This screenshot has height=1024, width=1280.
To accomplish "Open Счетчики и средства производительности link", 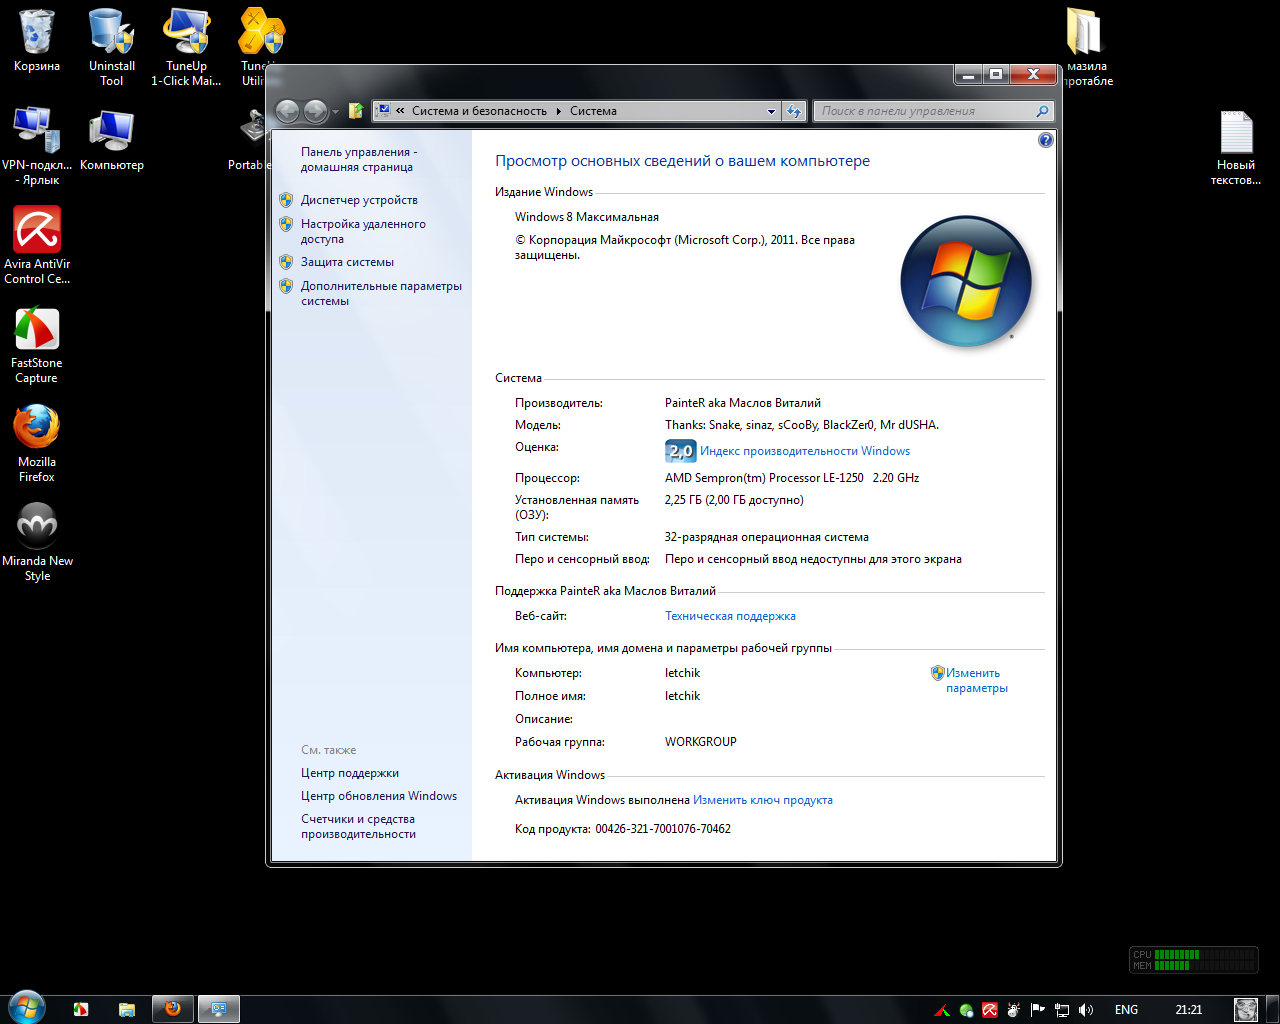I will tap(358, 826).
